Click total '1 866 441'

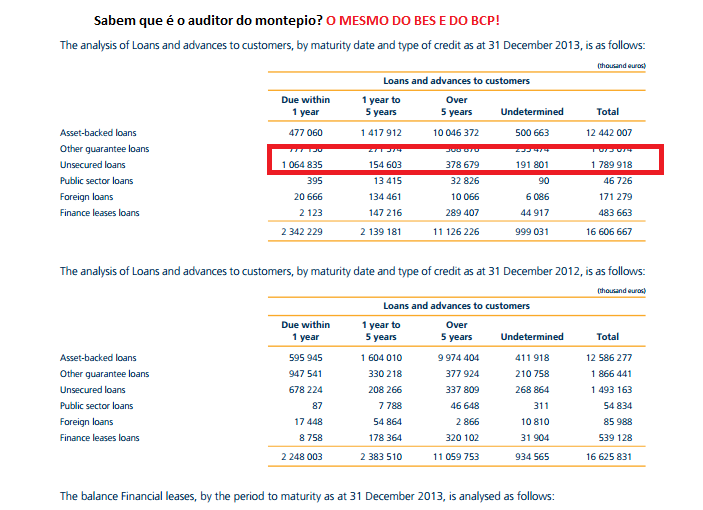coord(612,374)
